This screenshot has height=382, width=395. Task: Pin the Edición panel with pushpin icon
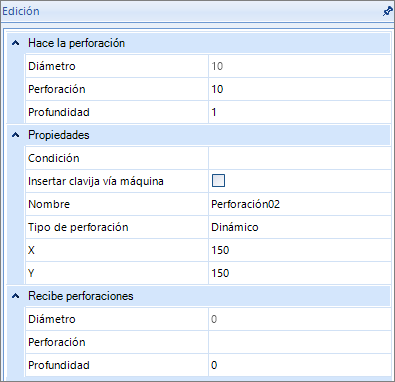(387, 11)
